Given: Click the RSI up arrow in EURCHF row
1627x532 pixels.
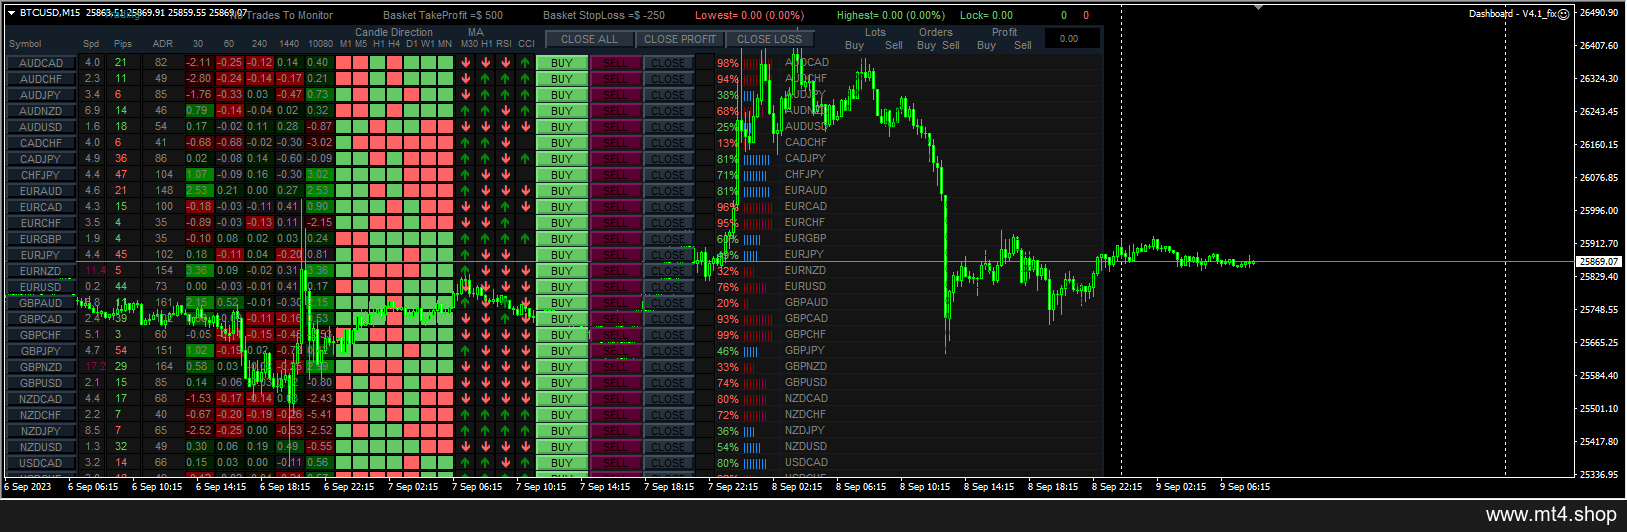Looking at the screenshot, I should (x=505, y=223).
